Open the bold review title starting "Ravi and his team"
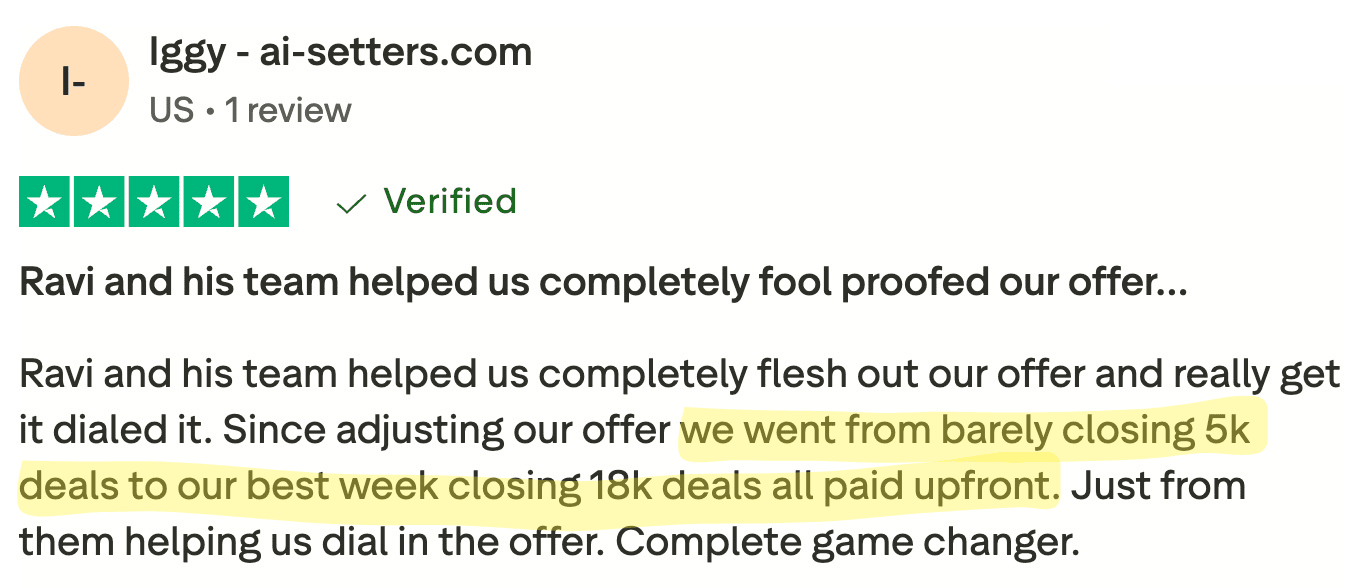This screenshot has width=1366, height=588. tap(602, 284)
